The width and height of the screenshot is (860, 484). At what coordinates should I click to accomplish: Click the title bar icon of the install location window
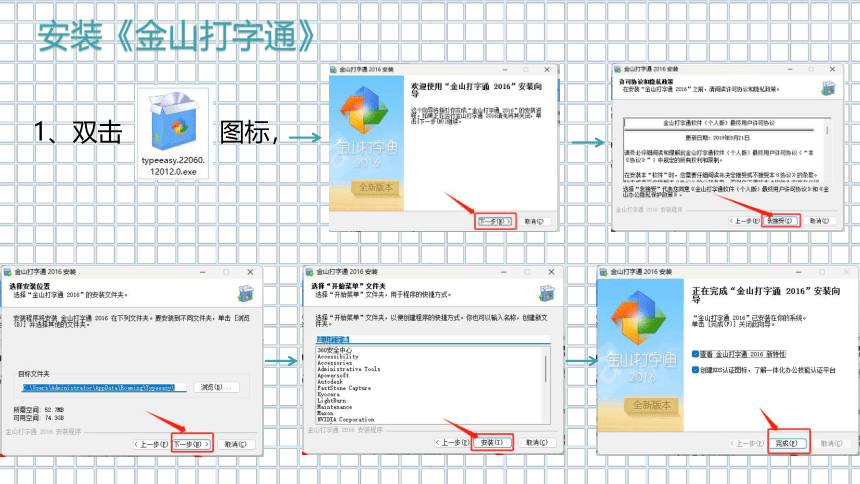[8, 272]
